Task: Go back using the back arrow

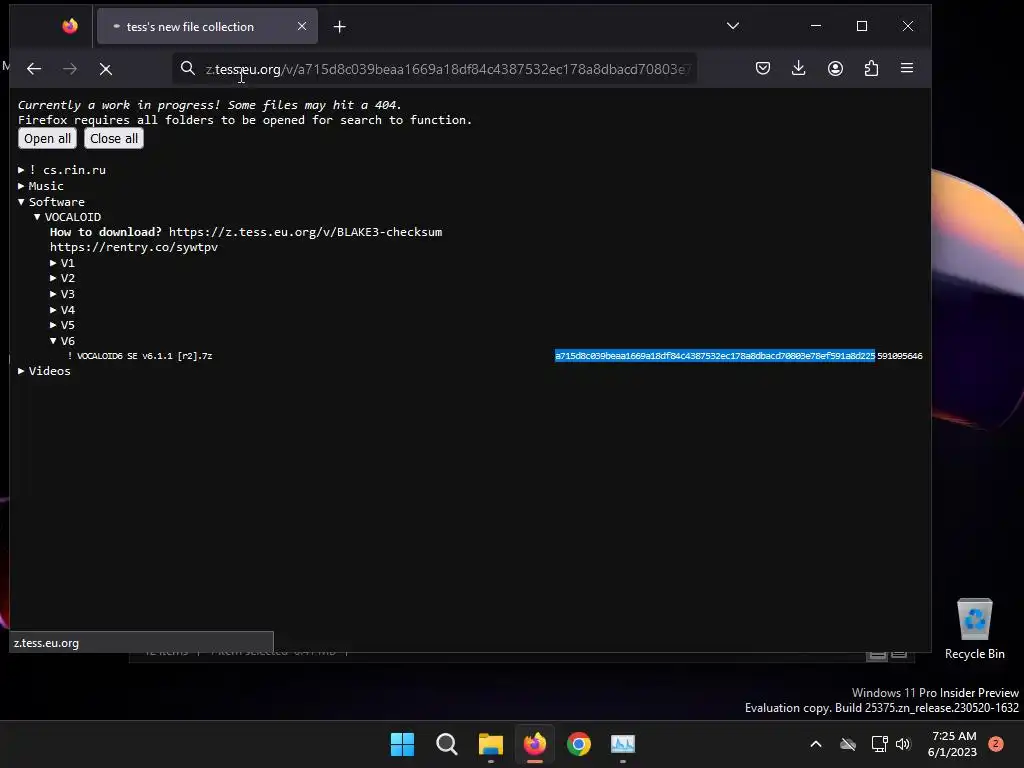Action: (34, 69)
